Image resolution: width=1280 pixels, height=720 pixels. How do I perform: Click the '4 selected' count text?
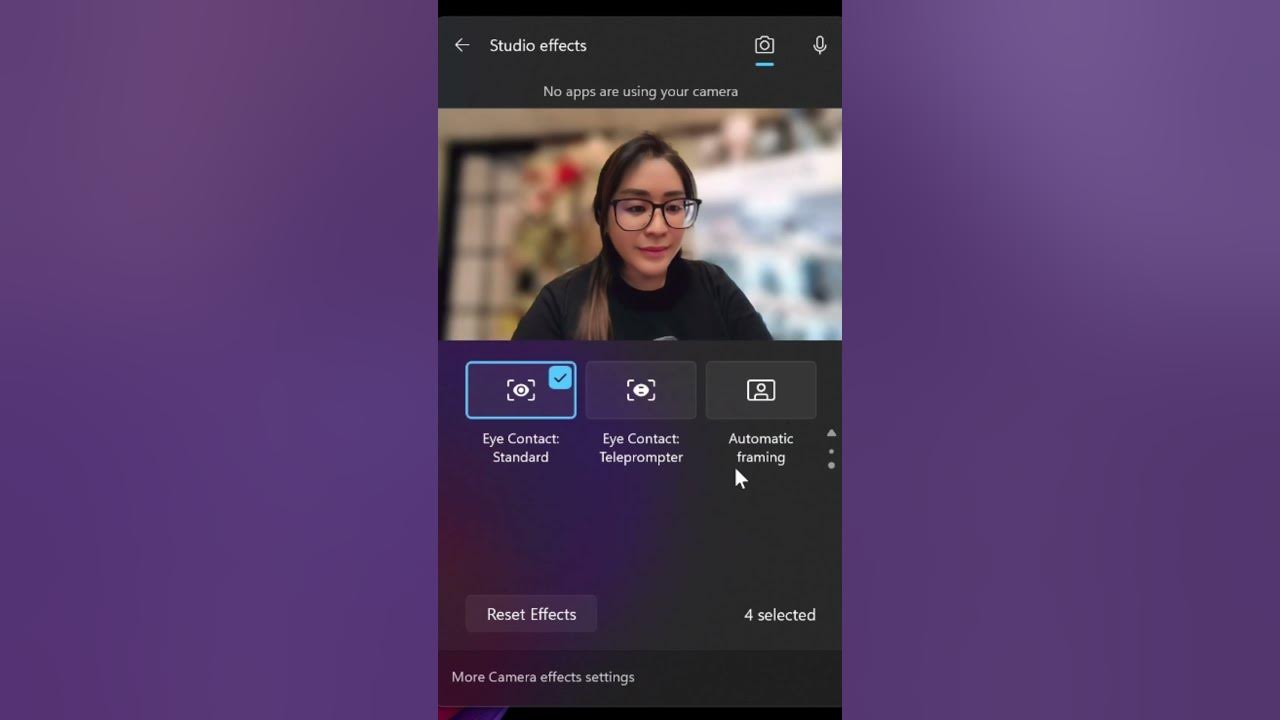click(780, 615)
